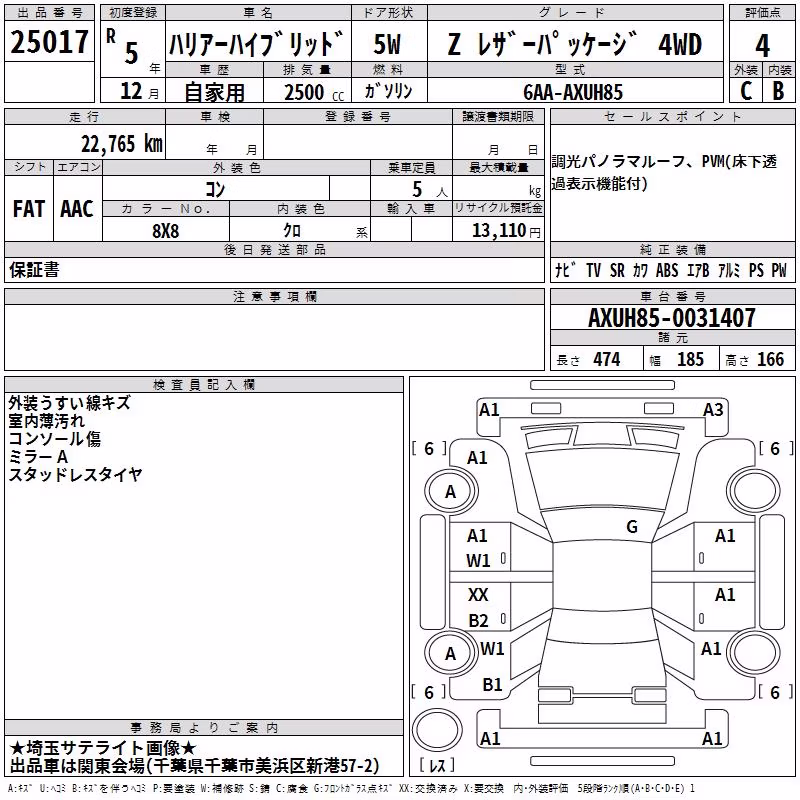Select the vehicle history 自家用

[214, 92]
